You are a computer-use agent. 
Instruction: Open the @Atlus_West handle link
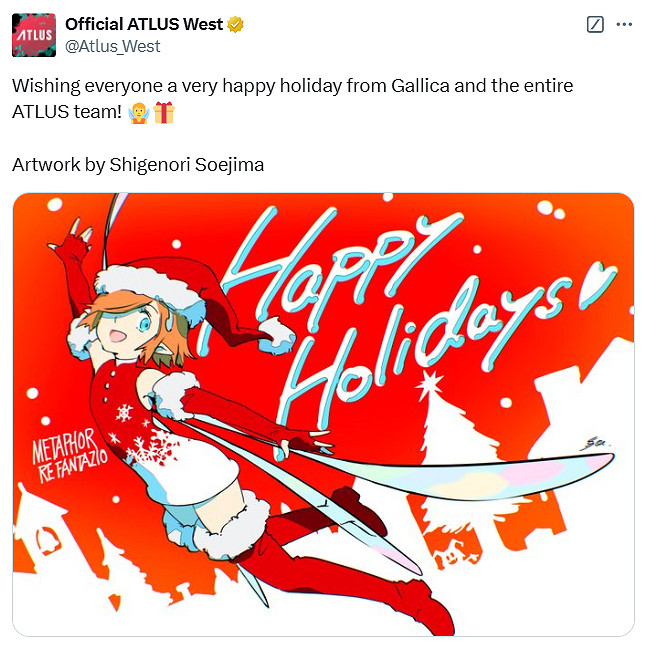(x=112, y=46)
